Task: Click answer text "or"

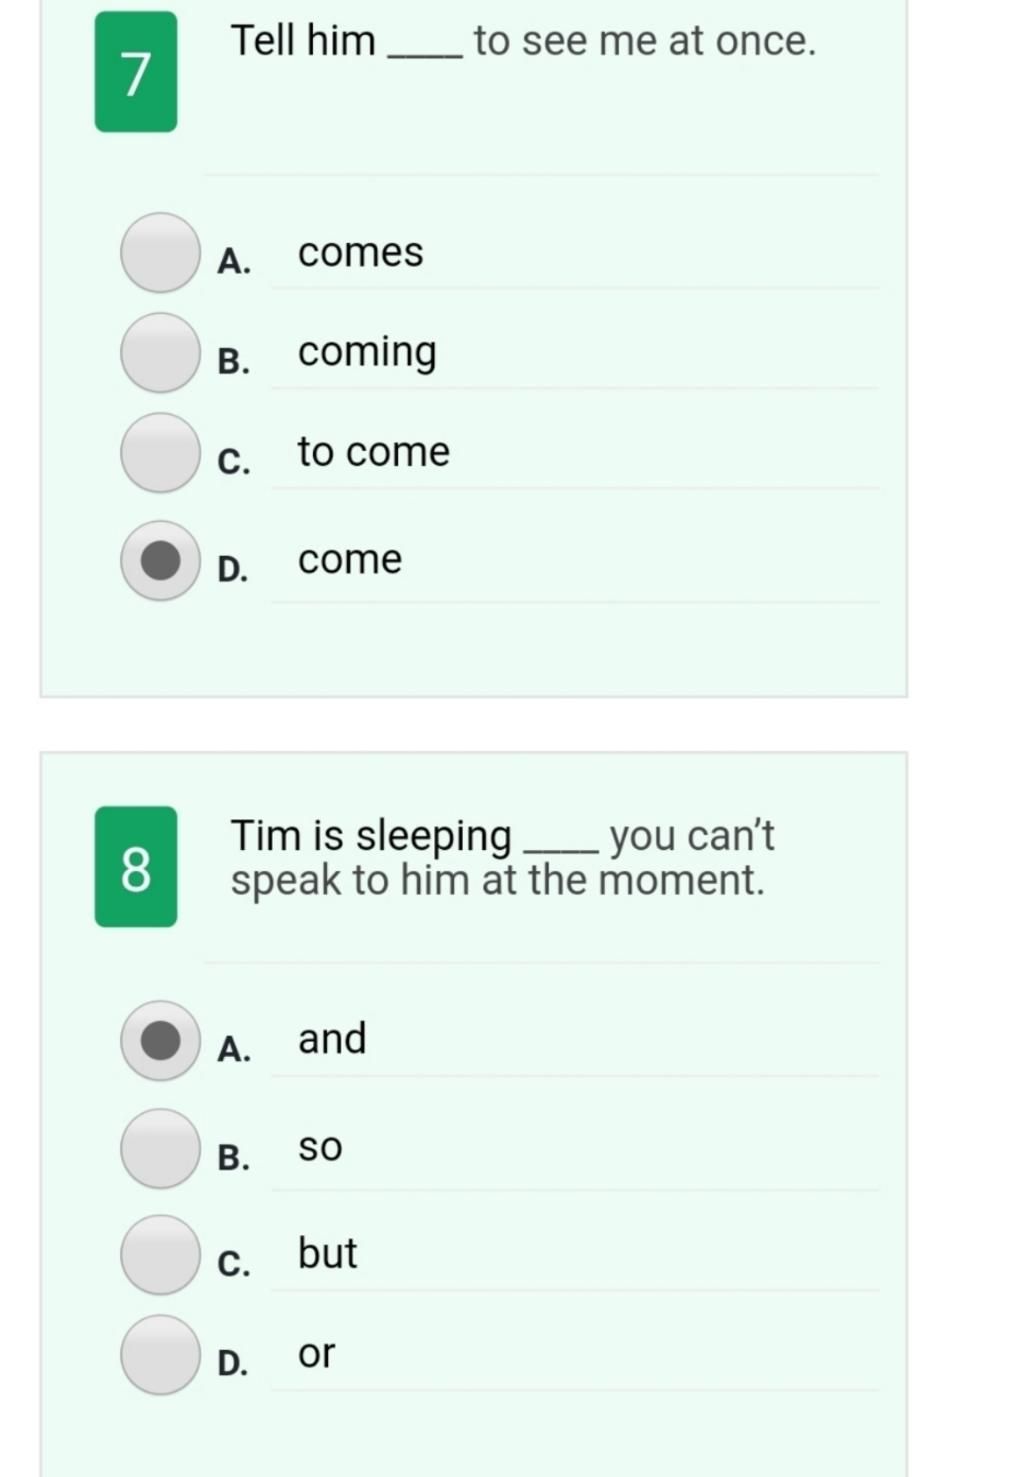Action: coord(316,1354)
